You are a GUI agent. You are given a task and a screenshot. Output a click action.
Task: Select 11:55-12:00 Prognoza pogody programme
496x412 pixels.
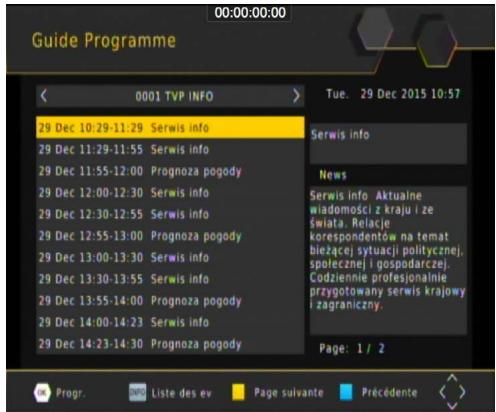point(170,171)
